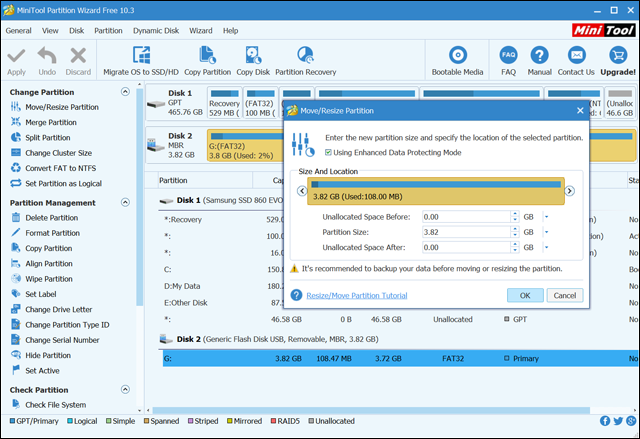Screen dimensions: 640x439
Task: Confirm resize with OK button
Action: (525, 295)
